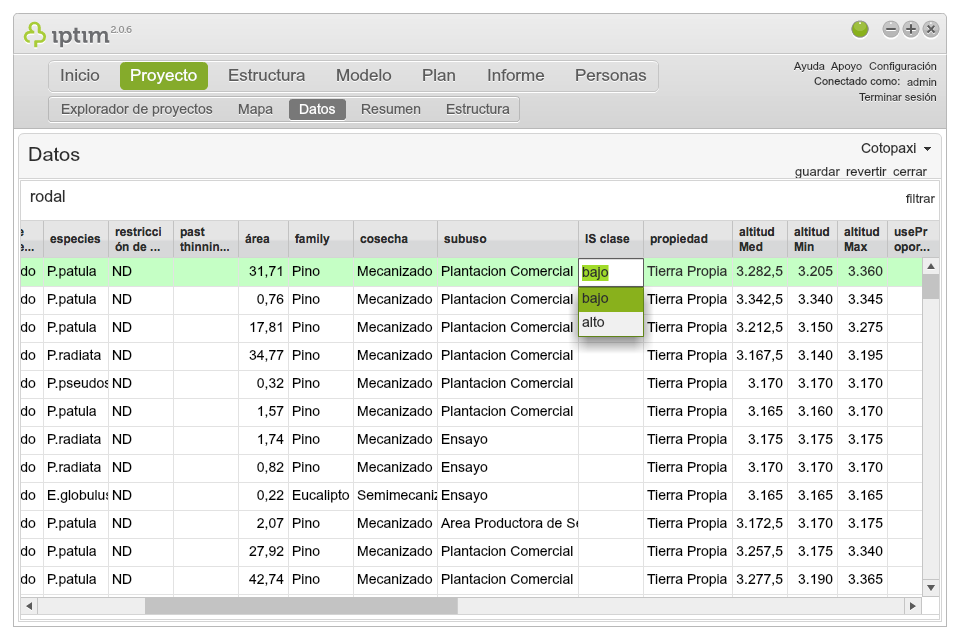Open the Mapa sub-tab

tap(255, 109)
